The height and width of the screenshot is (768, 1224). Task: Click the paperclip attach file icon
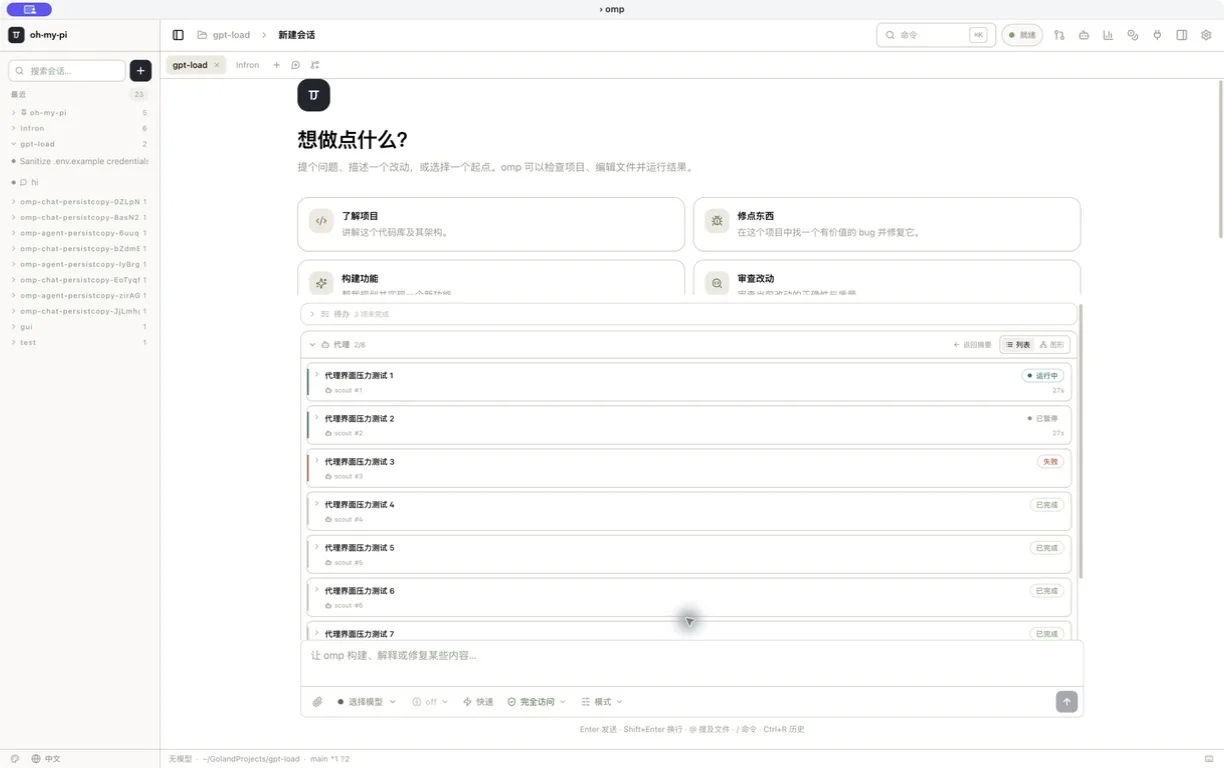point(317,702)
